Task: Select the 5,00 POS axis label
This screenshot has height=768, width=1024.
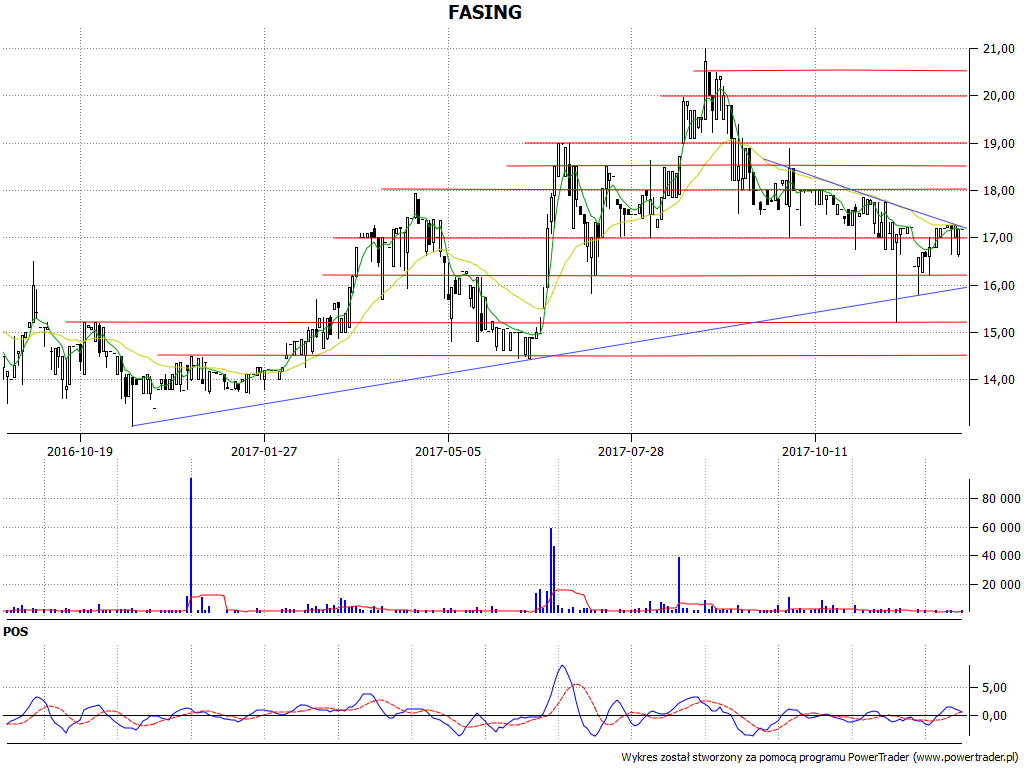Action: click(994, 688)
